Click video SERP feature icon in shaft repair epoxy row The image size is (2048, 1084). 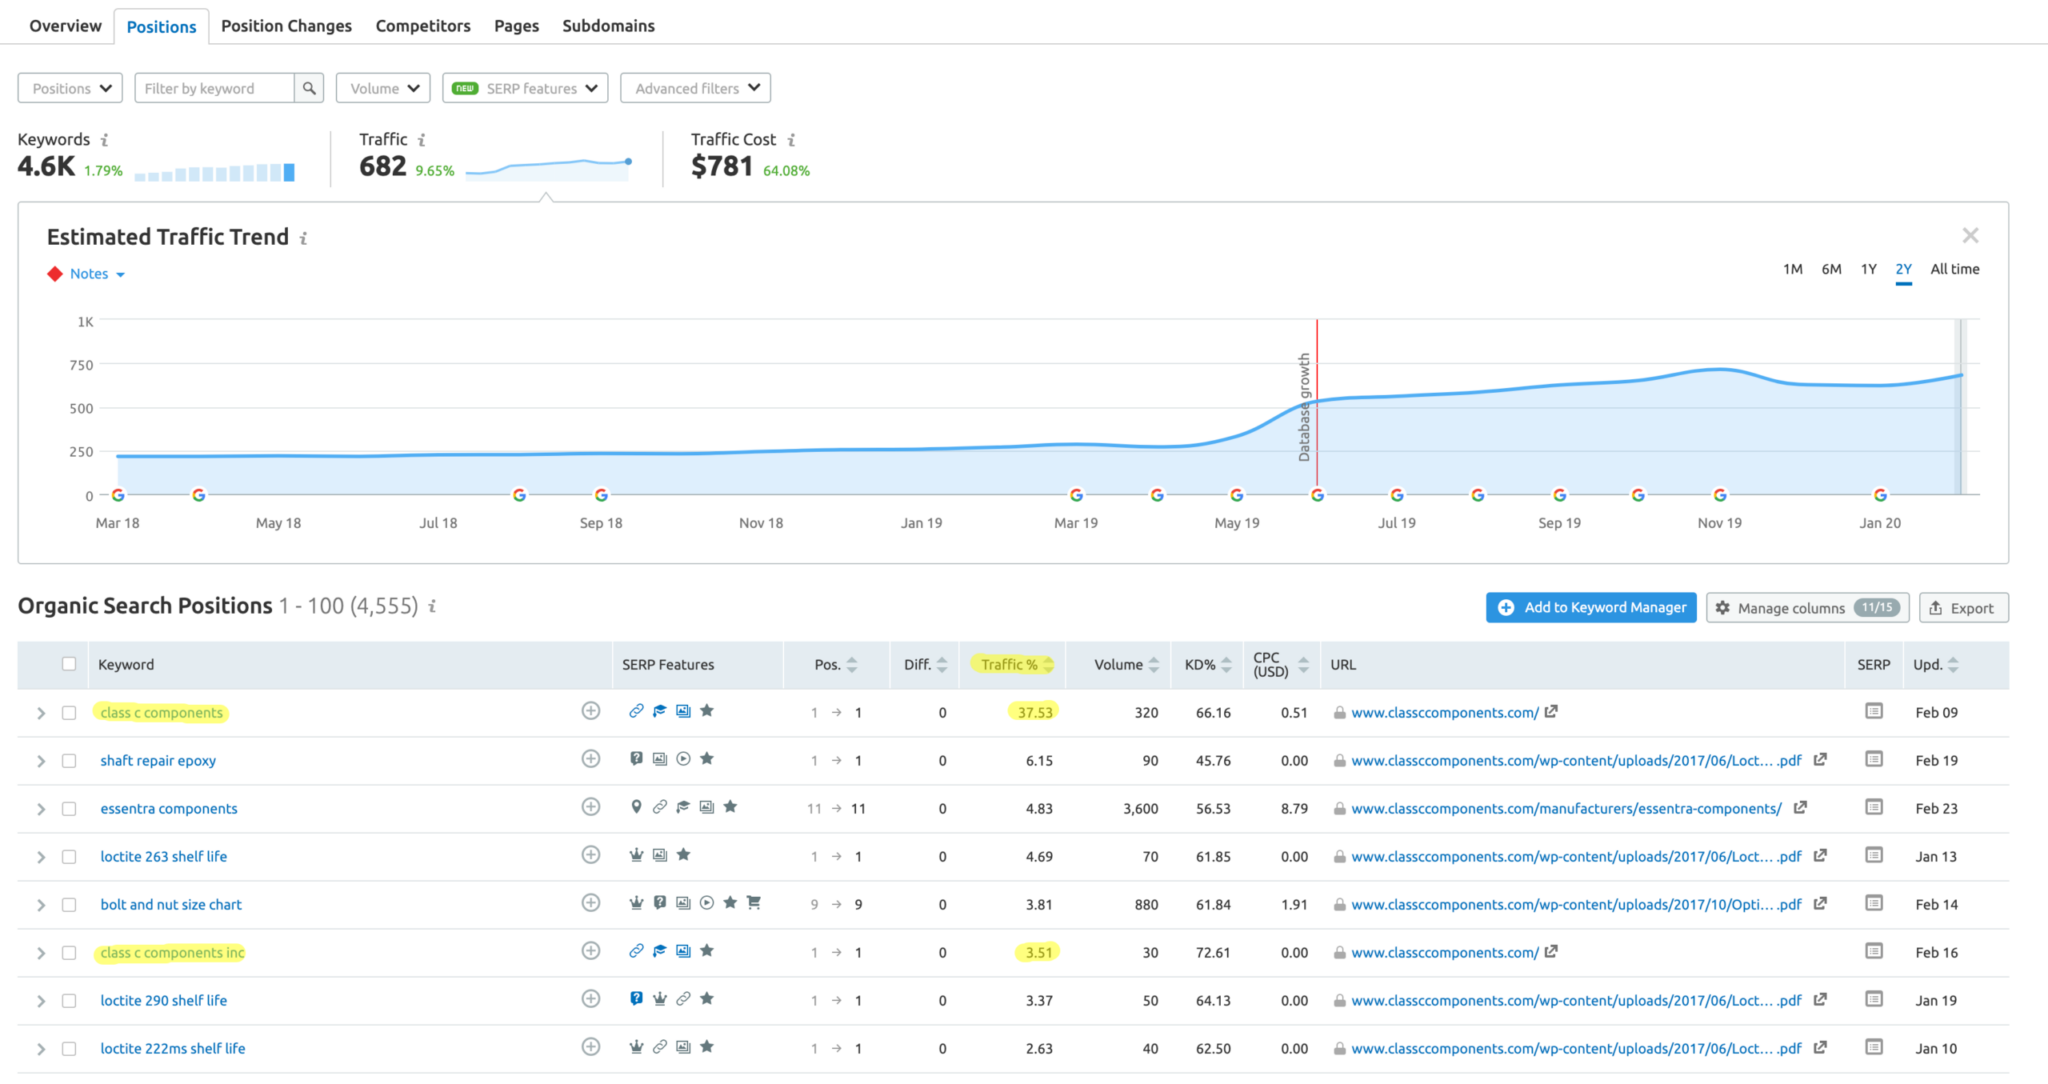pyautogui.click(x=683, y=759)
